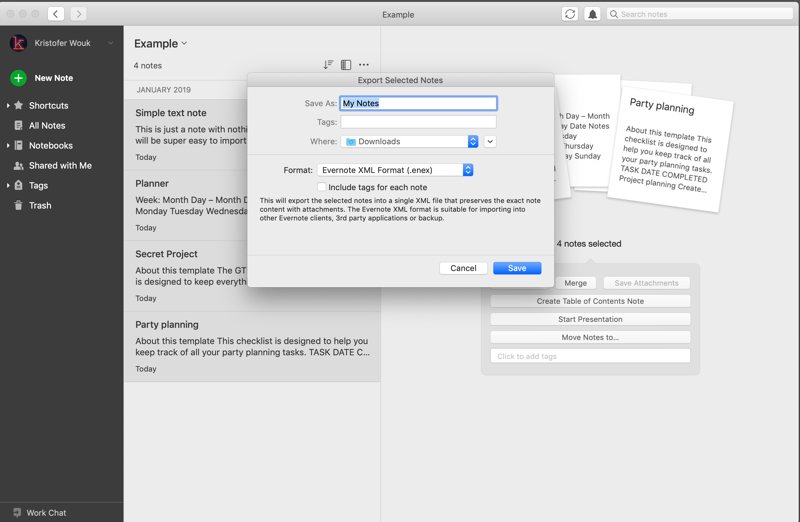Open the three-dots more actions menu
The height and width of the screenshot is (522, 800).
click(364, 65)
